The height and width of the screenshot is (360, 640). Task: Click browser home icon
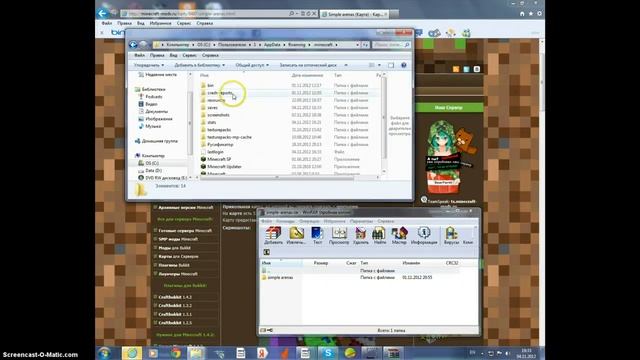522,13
